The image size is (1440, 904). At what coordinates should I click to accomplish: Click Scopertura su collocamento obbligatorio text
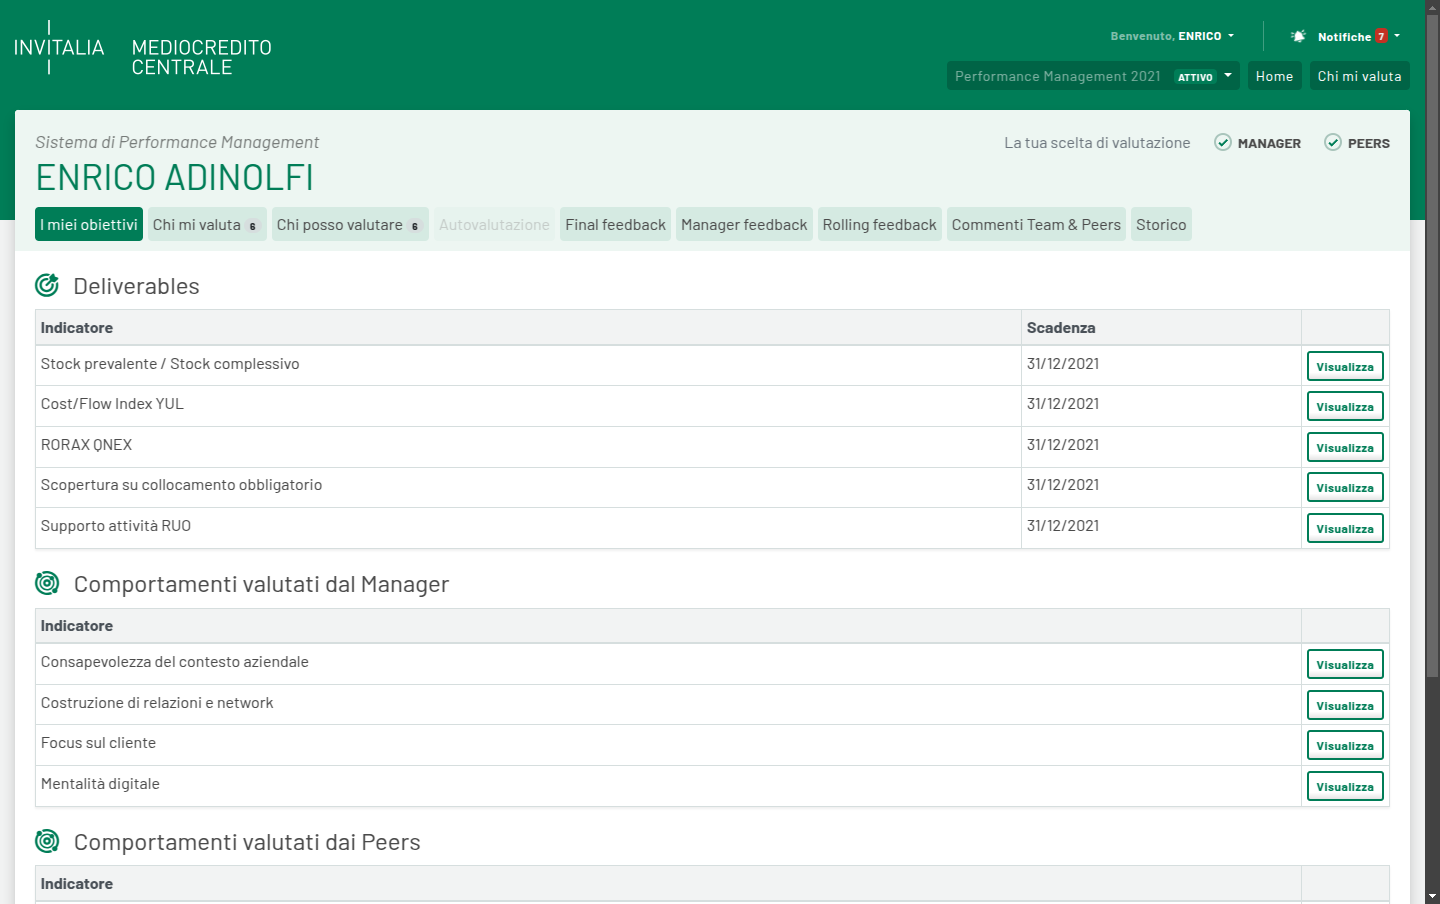click(181, 485)
